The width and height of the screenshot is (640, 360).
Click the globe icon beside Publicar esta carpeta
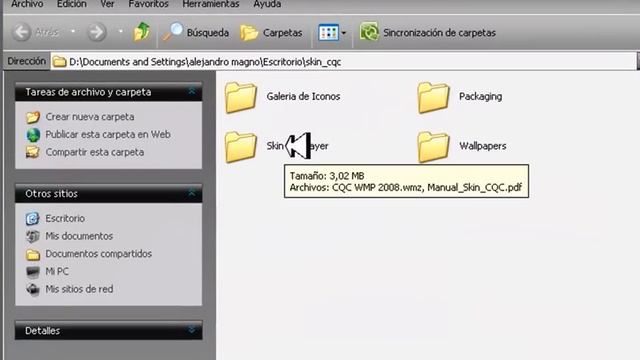pos(33,135)
